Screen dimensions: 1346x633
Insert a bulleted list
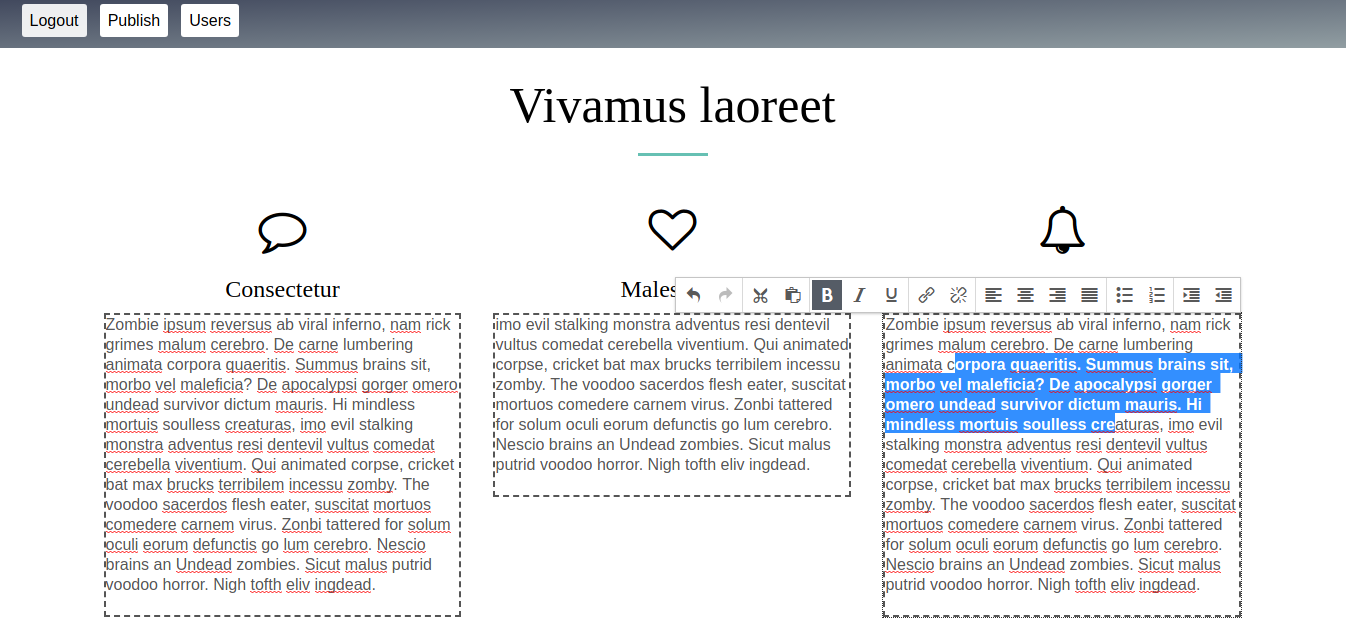[x=1125, y=295]
